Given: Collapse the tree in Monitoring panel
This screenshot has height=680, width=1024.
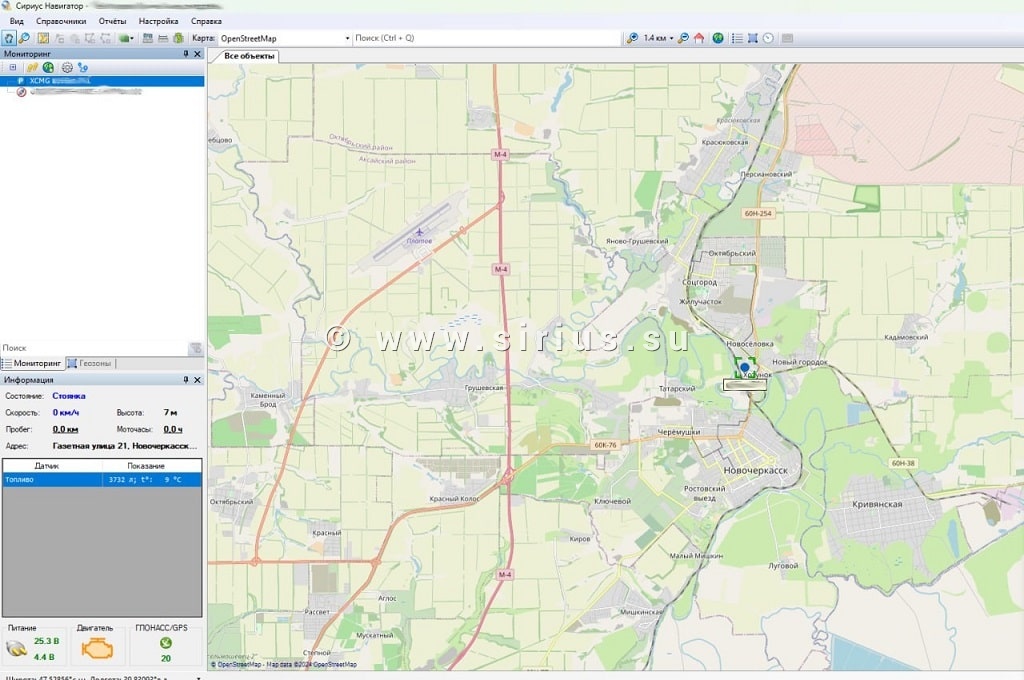Looking at the screenshot, I should (x=13, y=67).
